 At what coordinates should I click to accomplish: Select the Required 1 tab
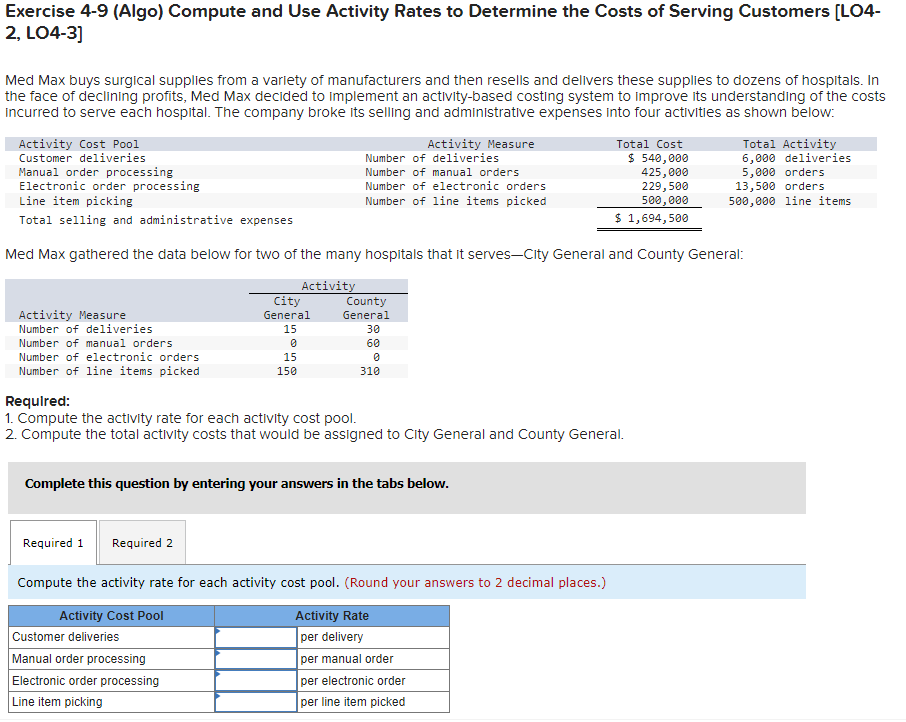[x=52, y=542]
